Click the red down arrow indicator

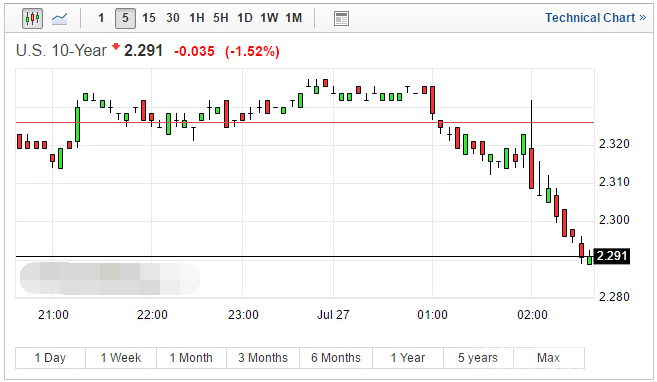(x=116, y=46)
